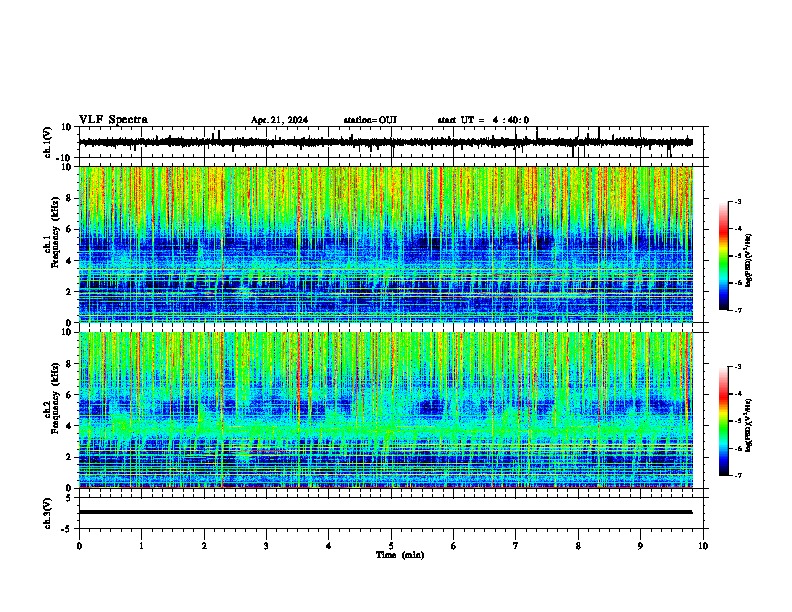Click the "8" kHz tick on ch.1 spectrogram
Viewport: 792px width, 612px height.
[x=70, y=198]
